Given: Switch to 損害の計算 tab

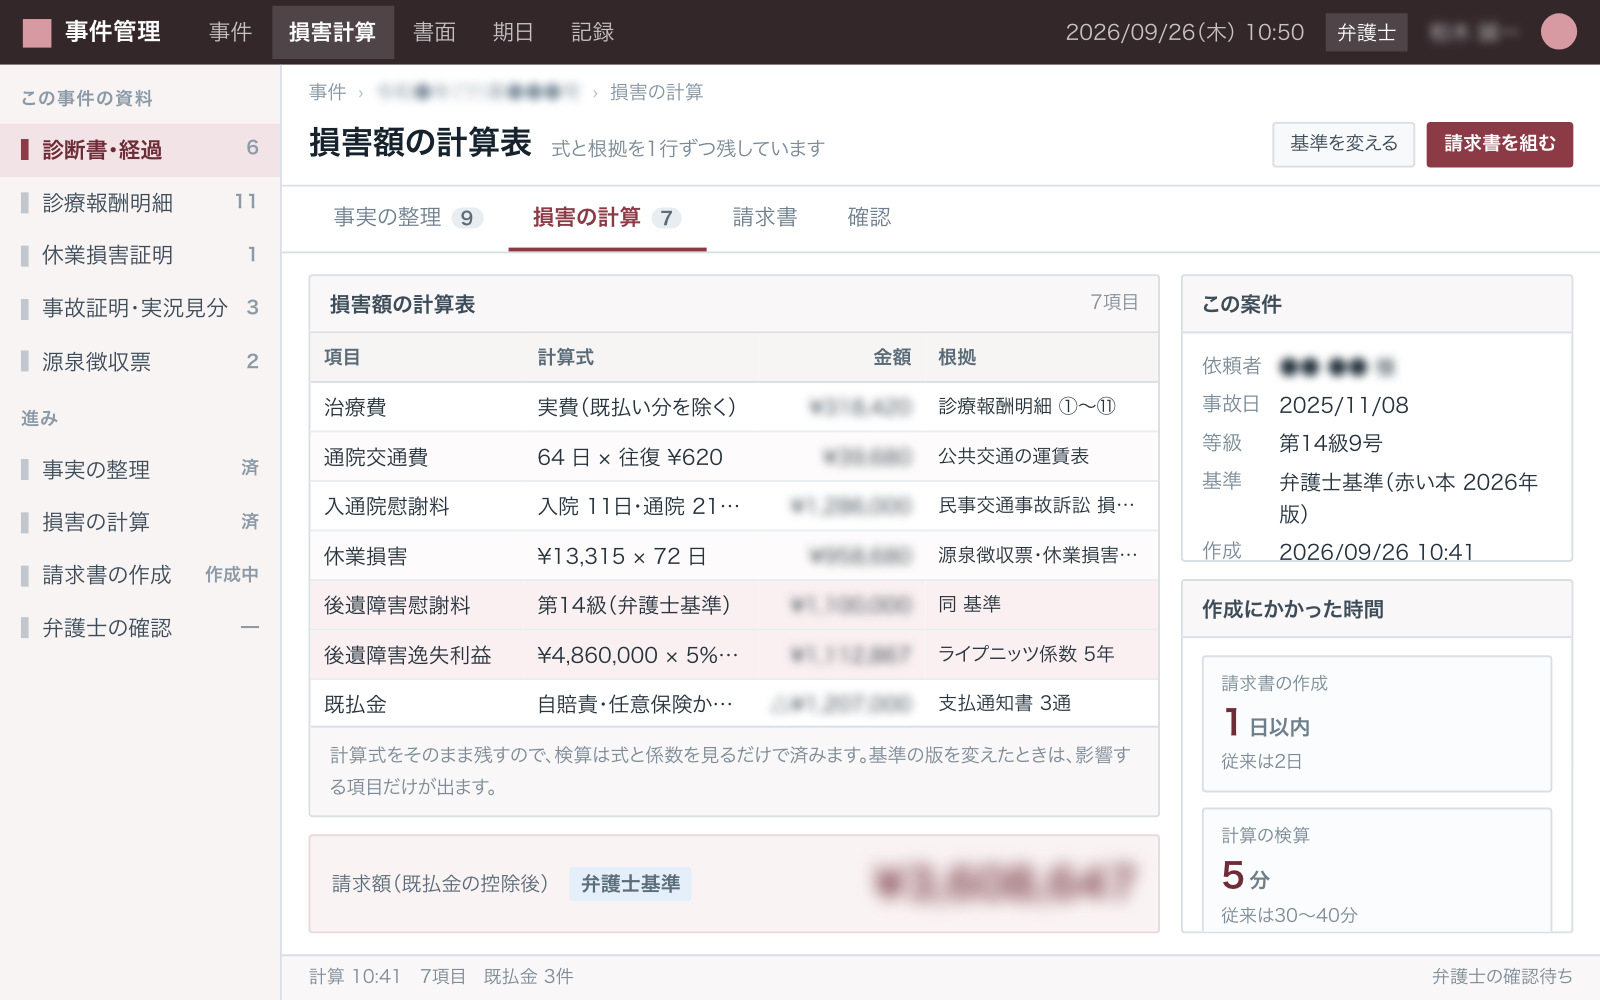Looking at the screenshot, I should coord(607,218).
